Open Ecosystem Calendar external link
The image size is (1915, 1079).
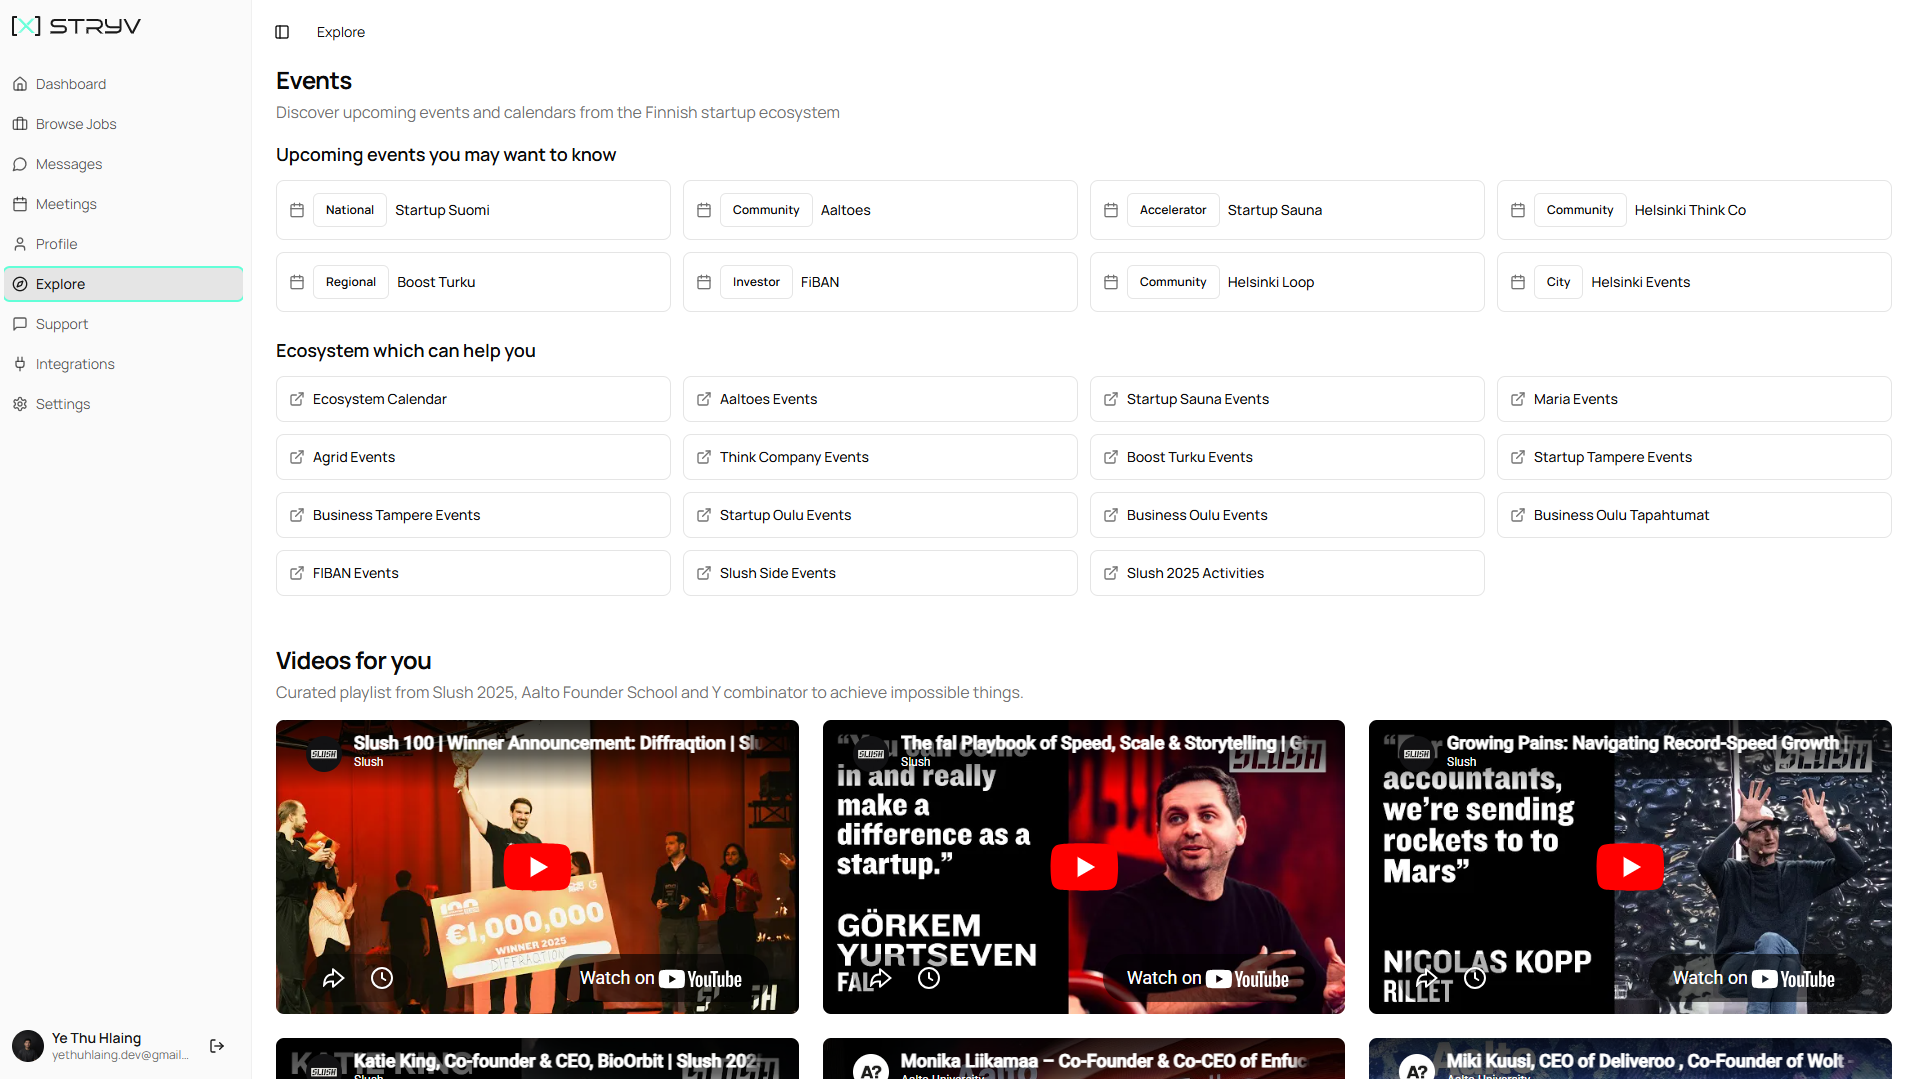(473, 399)
